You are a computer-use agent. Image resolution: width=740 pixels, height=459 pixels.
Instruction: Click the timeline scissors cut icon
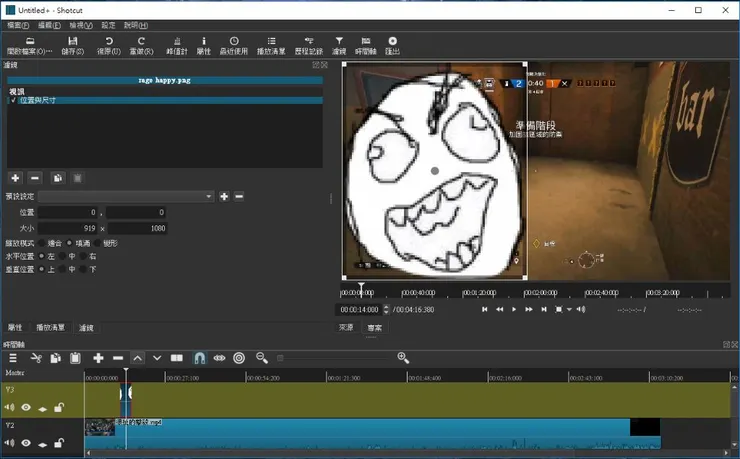tap(36, 358)
